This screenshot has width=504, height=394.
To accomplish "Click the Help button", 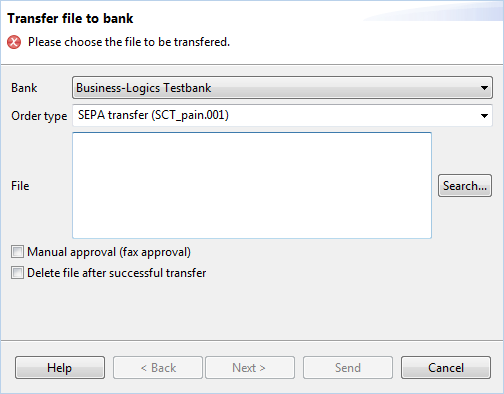I will click(60, 368).
